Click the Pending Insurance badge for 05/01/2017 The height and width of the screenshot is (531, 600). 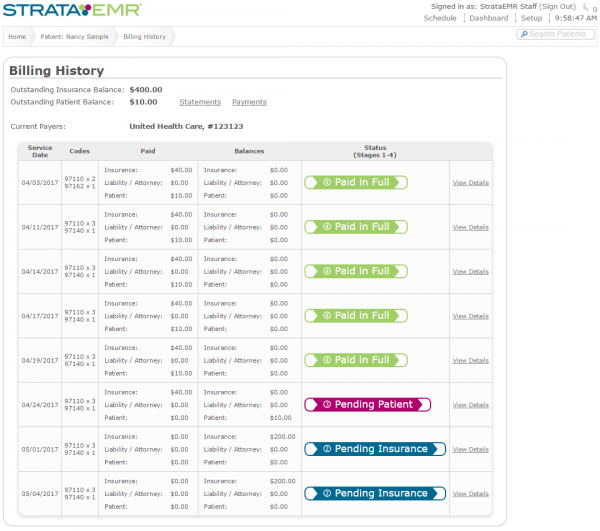[375, 449]
